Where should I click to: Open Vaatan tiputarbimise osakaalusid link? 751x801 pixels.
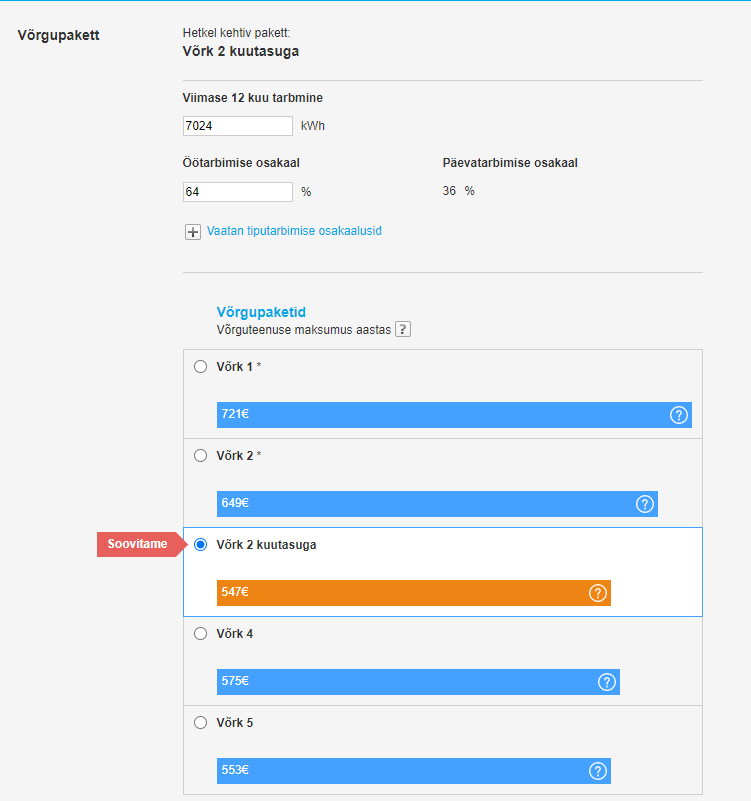294,231
